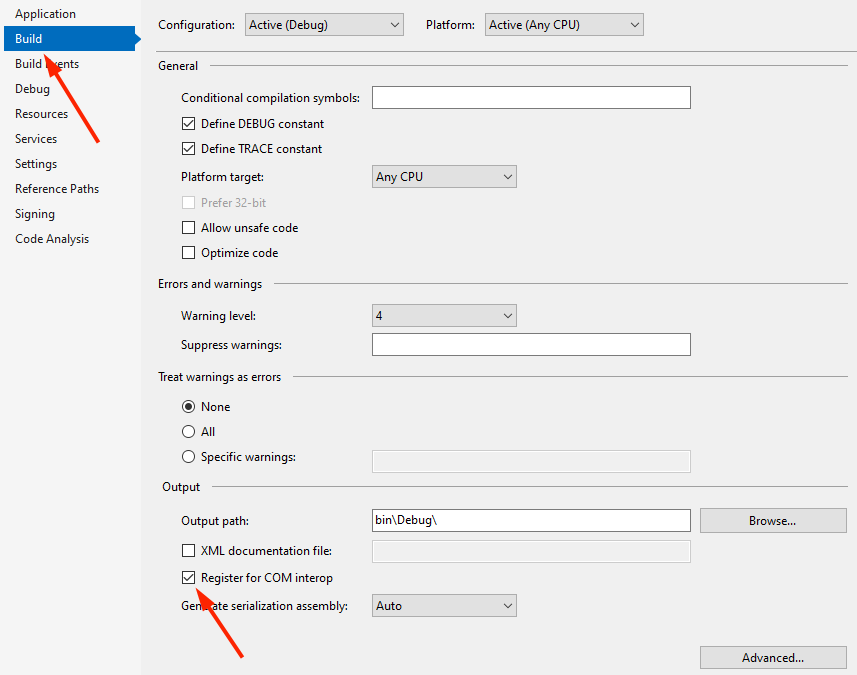Open the Debug properties tab
Screen dimensions: 857x675
point(32,89)
